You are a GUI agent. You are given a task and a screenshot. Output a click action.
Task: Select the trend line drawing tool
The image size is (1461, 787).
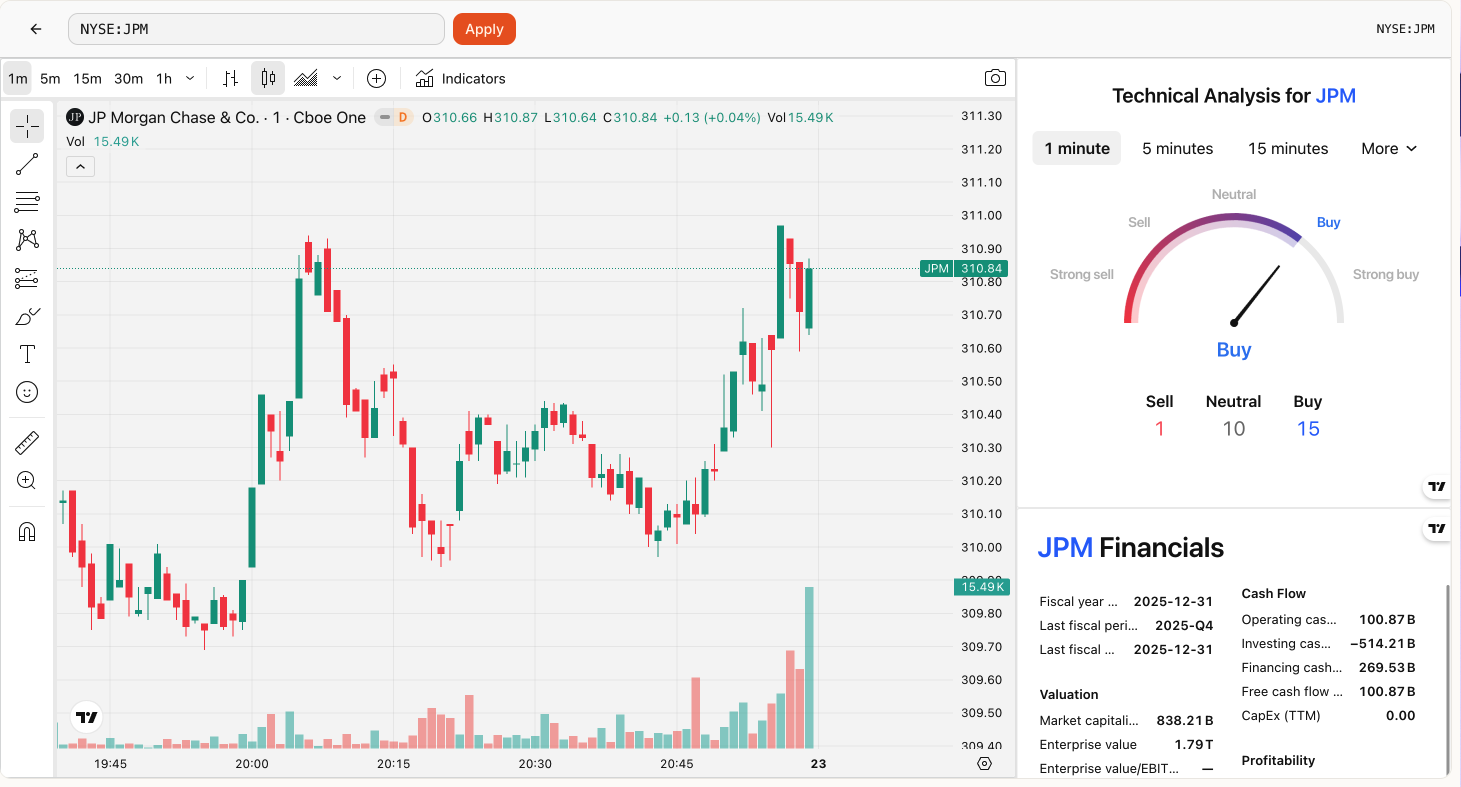click(x=27, y=165)
